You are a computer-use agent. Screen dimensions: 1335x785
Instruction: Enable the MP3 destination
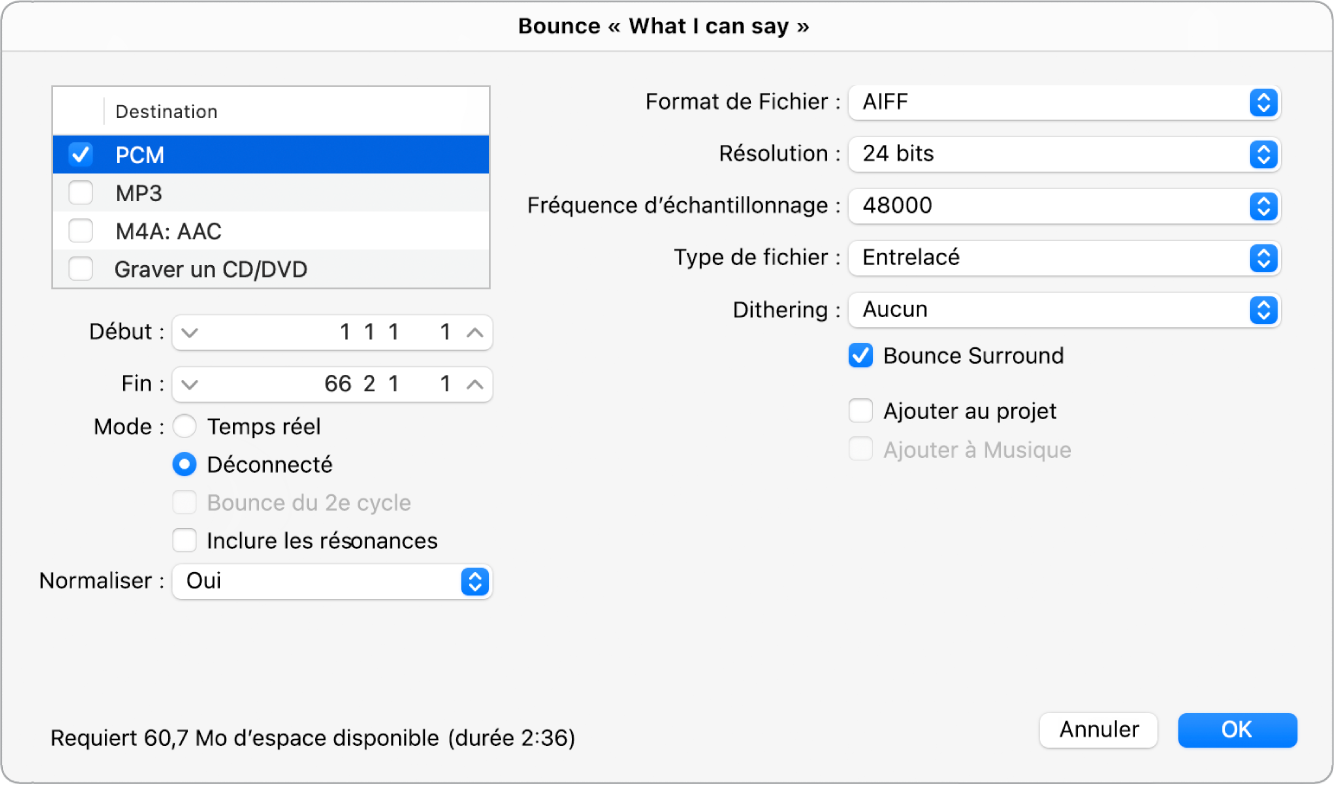[79, 192]
